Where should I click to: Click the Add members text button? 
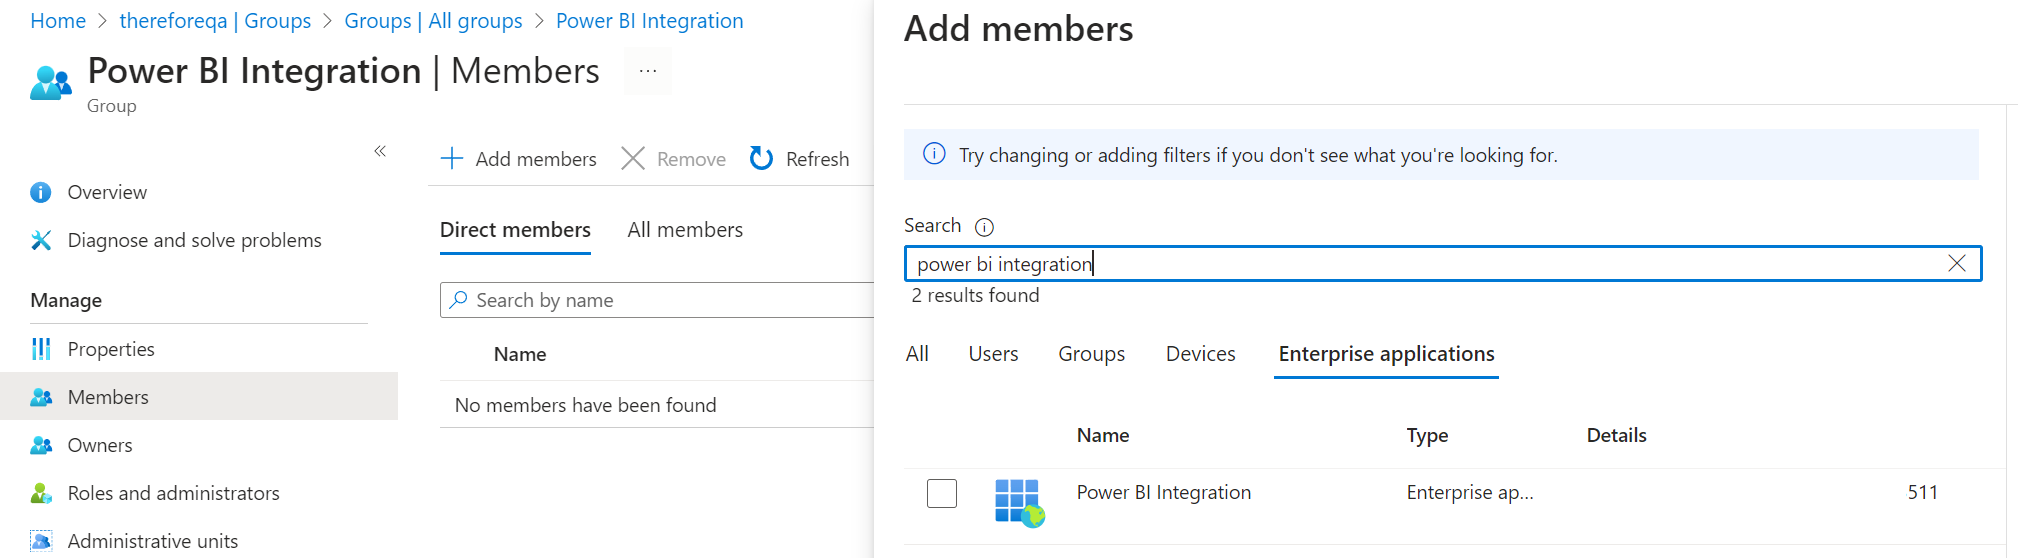(x=536, y=159)
